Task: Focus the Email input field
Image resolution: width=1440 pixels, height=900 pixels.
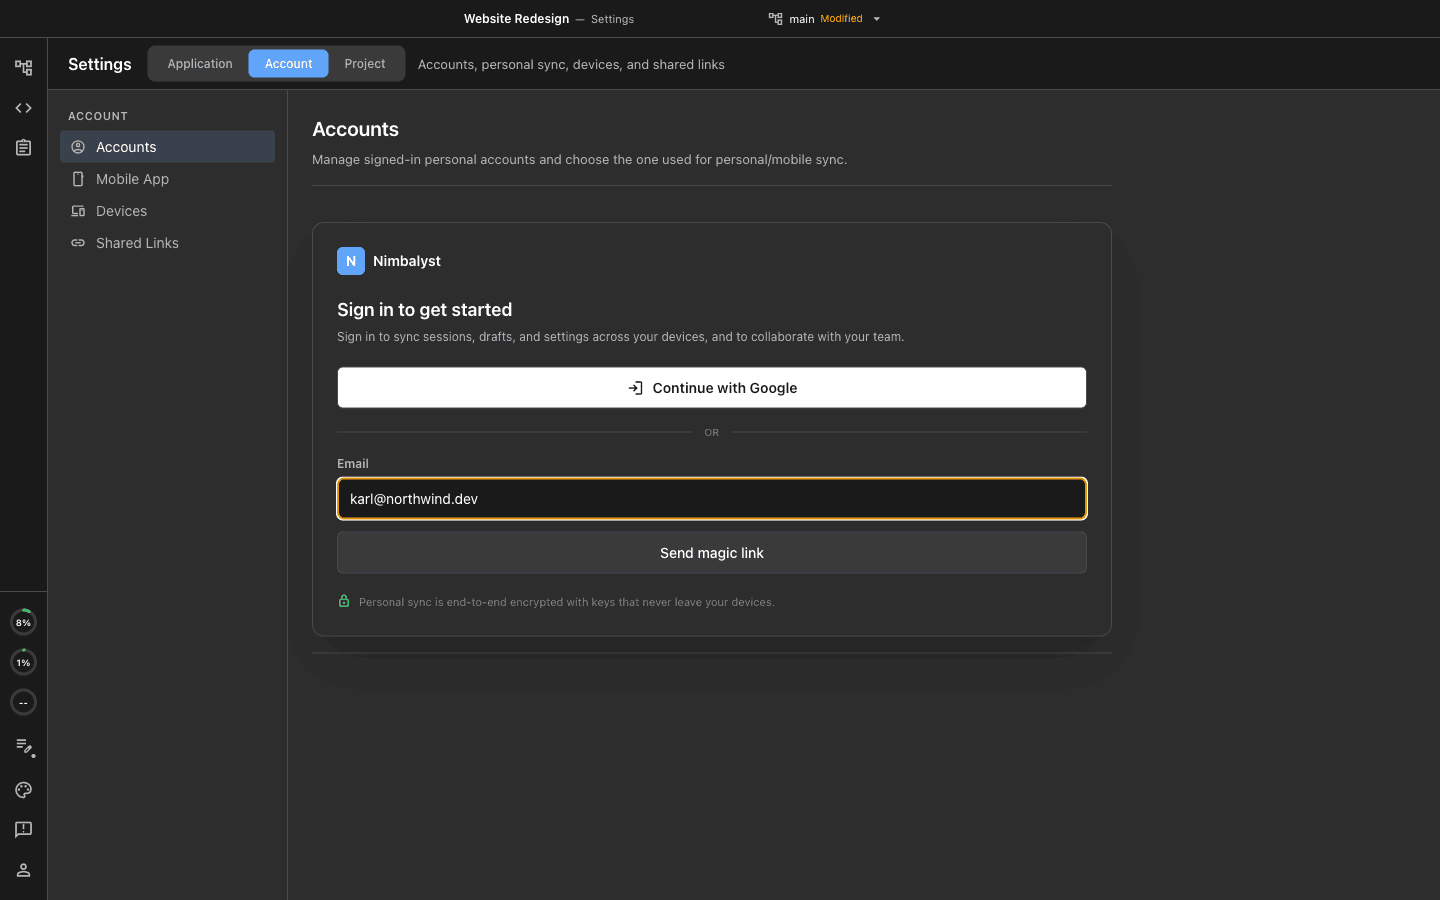Action: [x=712, y=499]
